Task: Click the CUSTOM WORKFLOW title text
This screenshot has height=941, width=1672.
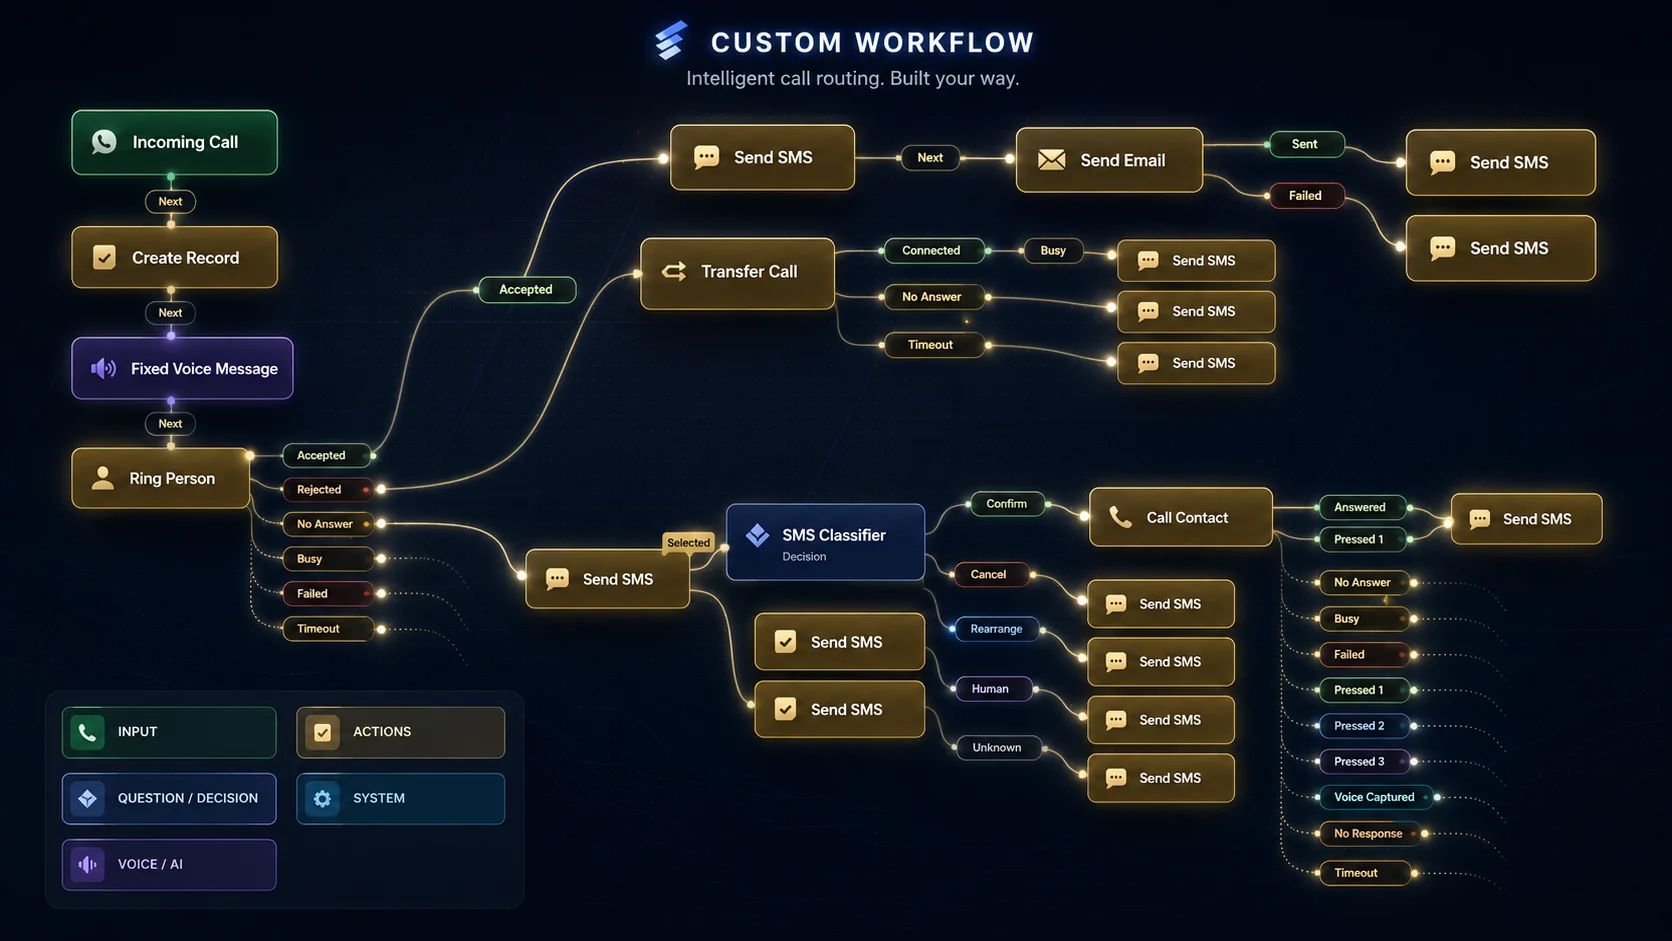Action: pyautogui.click(x=872, y=43)
